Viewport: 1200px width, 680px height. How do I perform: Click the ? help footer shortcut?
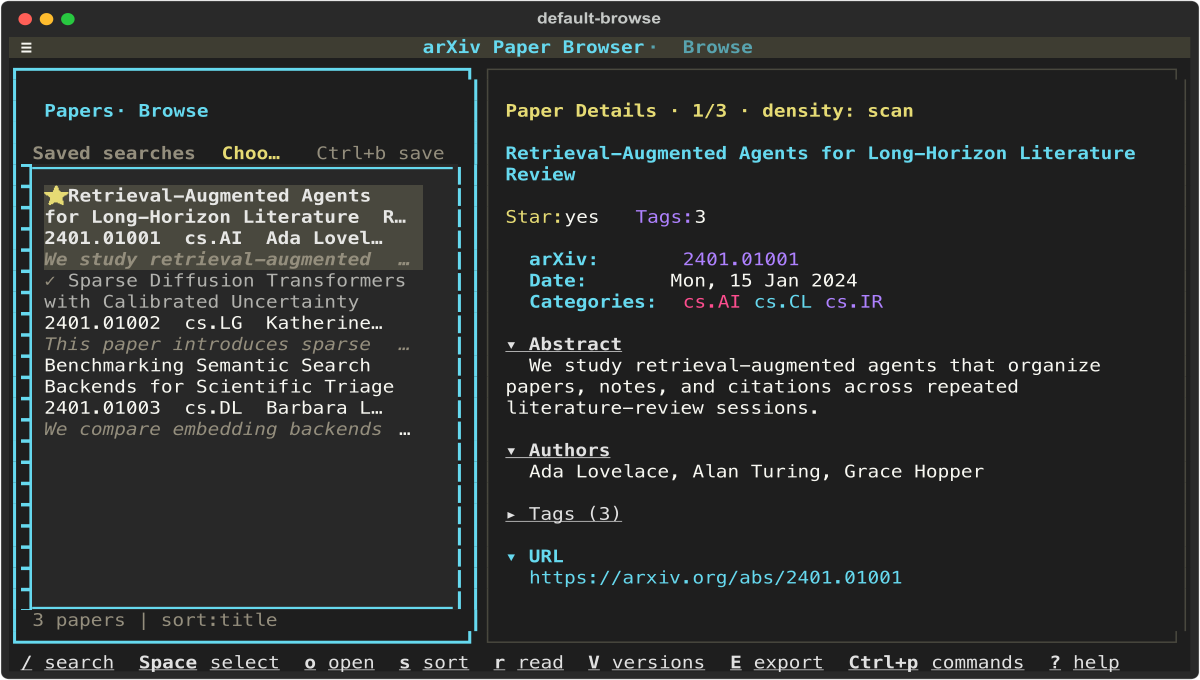point(1084,662)
